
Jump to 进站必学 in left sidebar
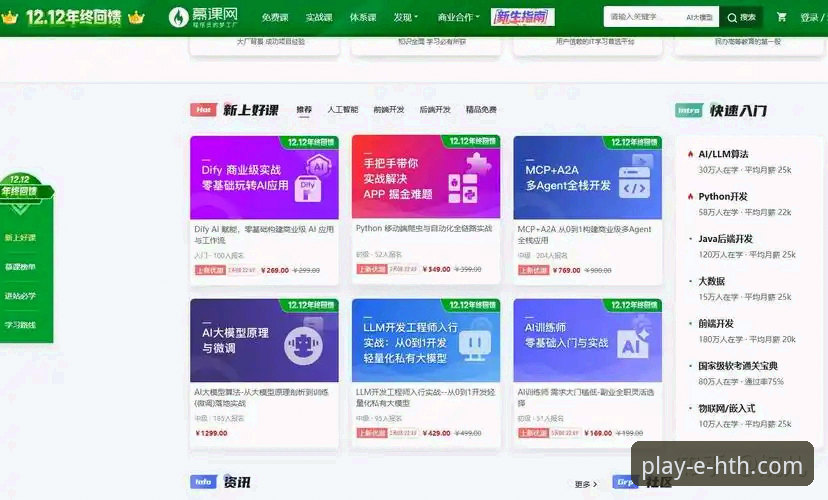pyautogui.click(x=20, y=296)
